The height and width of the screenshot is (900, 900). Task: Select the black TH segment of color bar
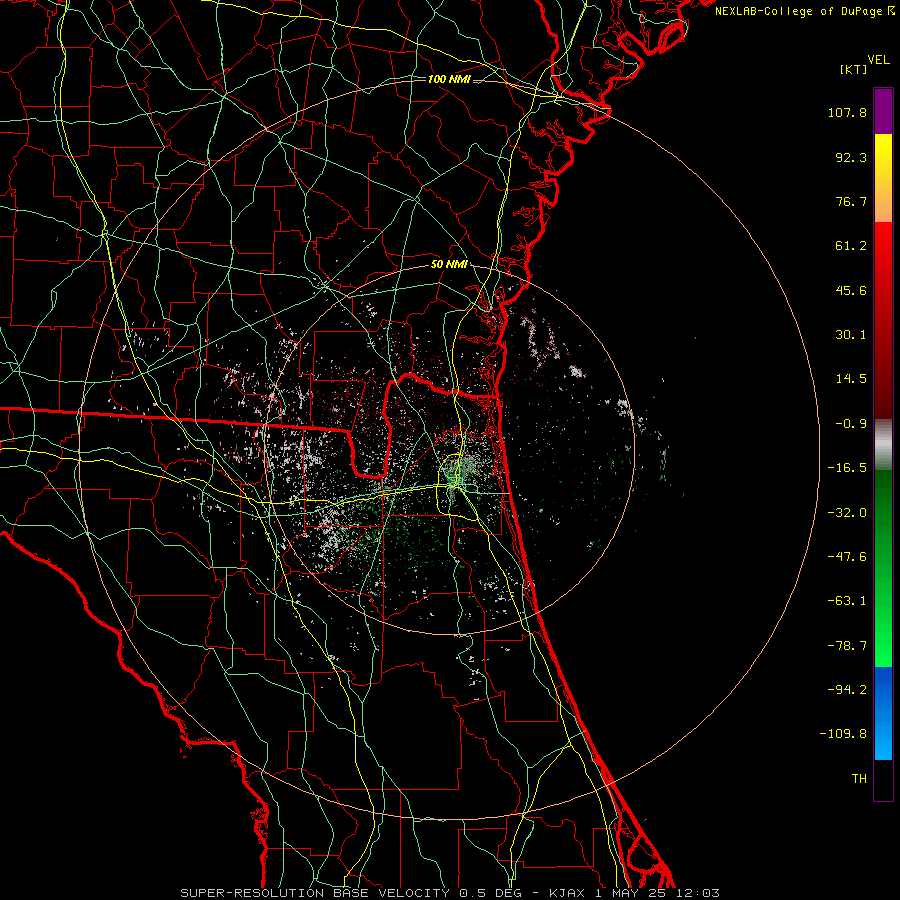click(883, 780)
